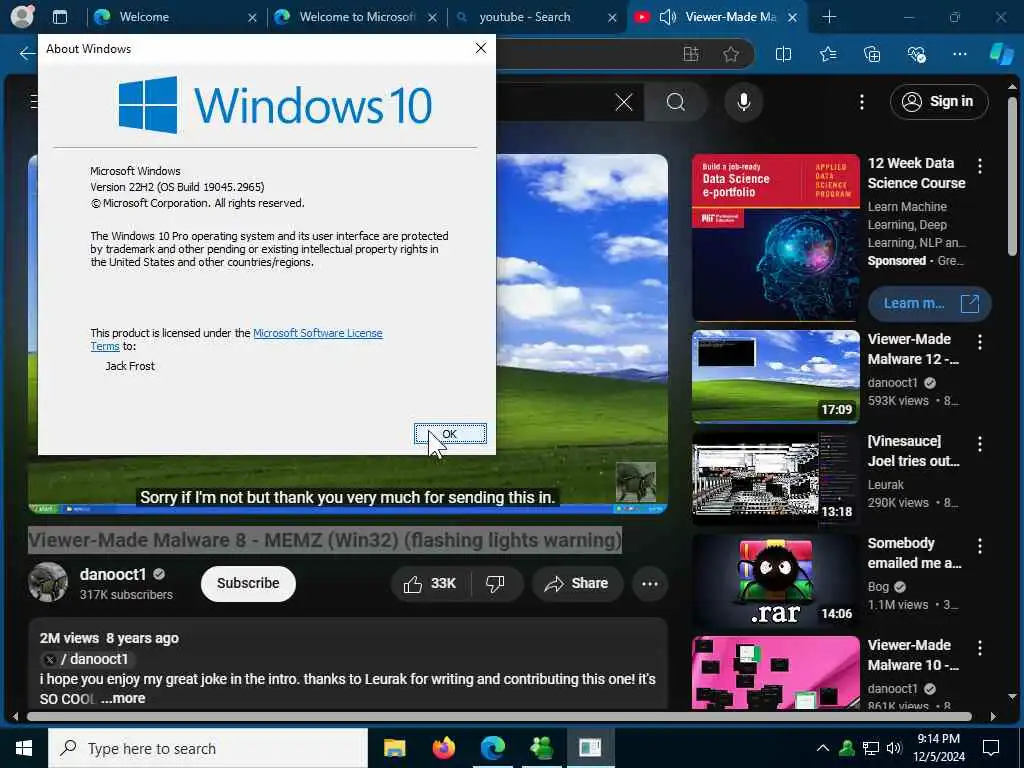1024x768 pixels.
Task: Open a new Edge tab
Action: (829, 17)
